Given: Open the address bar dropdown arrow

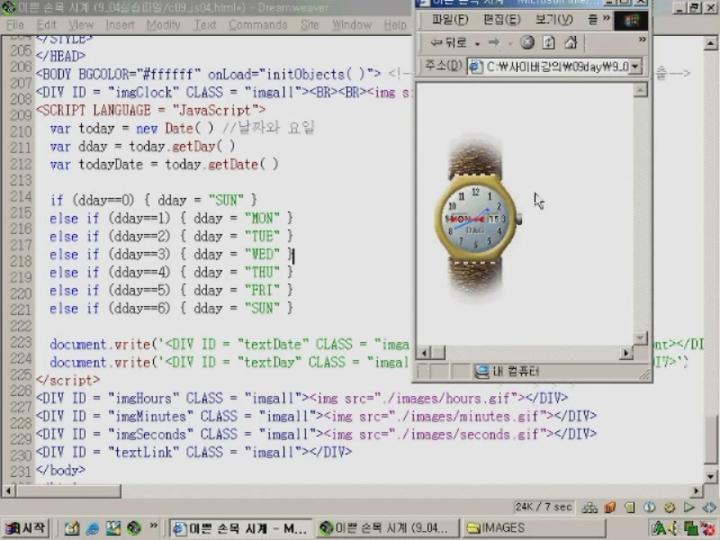Looking at the screenshot, I should pos(635,67).
